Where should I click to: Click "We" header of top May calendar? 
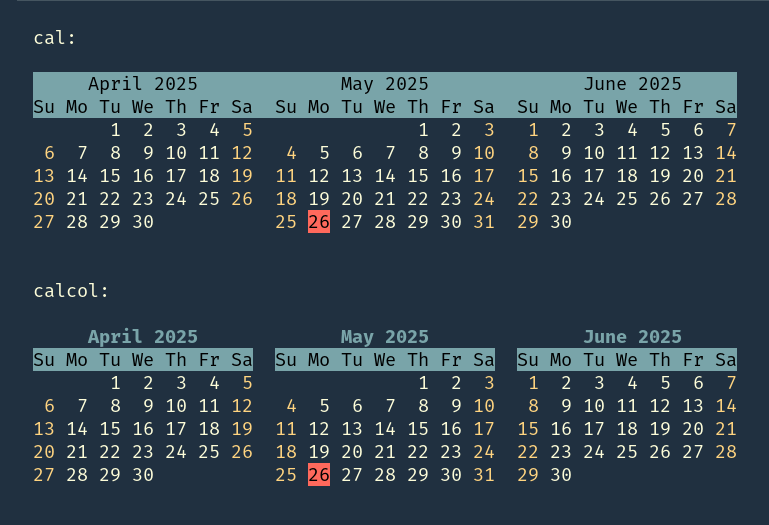tap(385, 107)
